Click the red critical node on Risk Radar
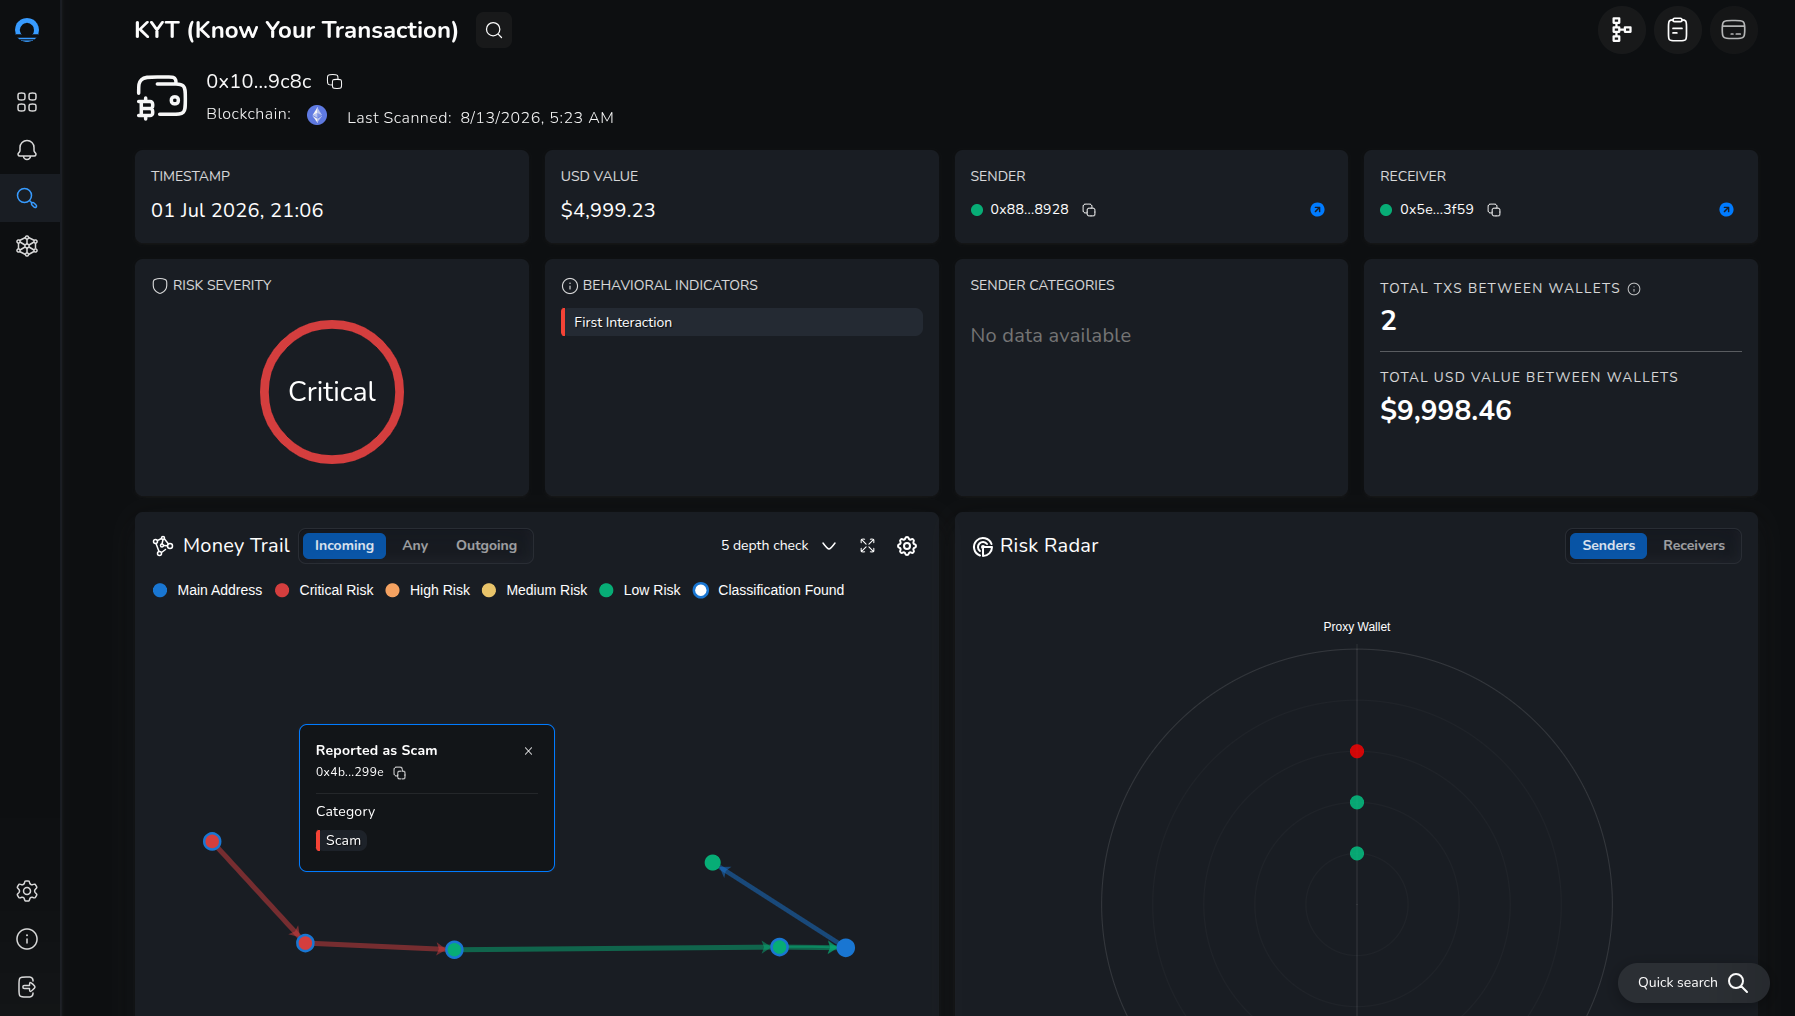This screenshot has height=1016, width=1795. click(x=1357, y=751)
